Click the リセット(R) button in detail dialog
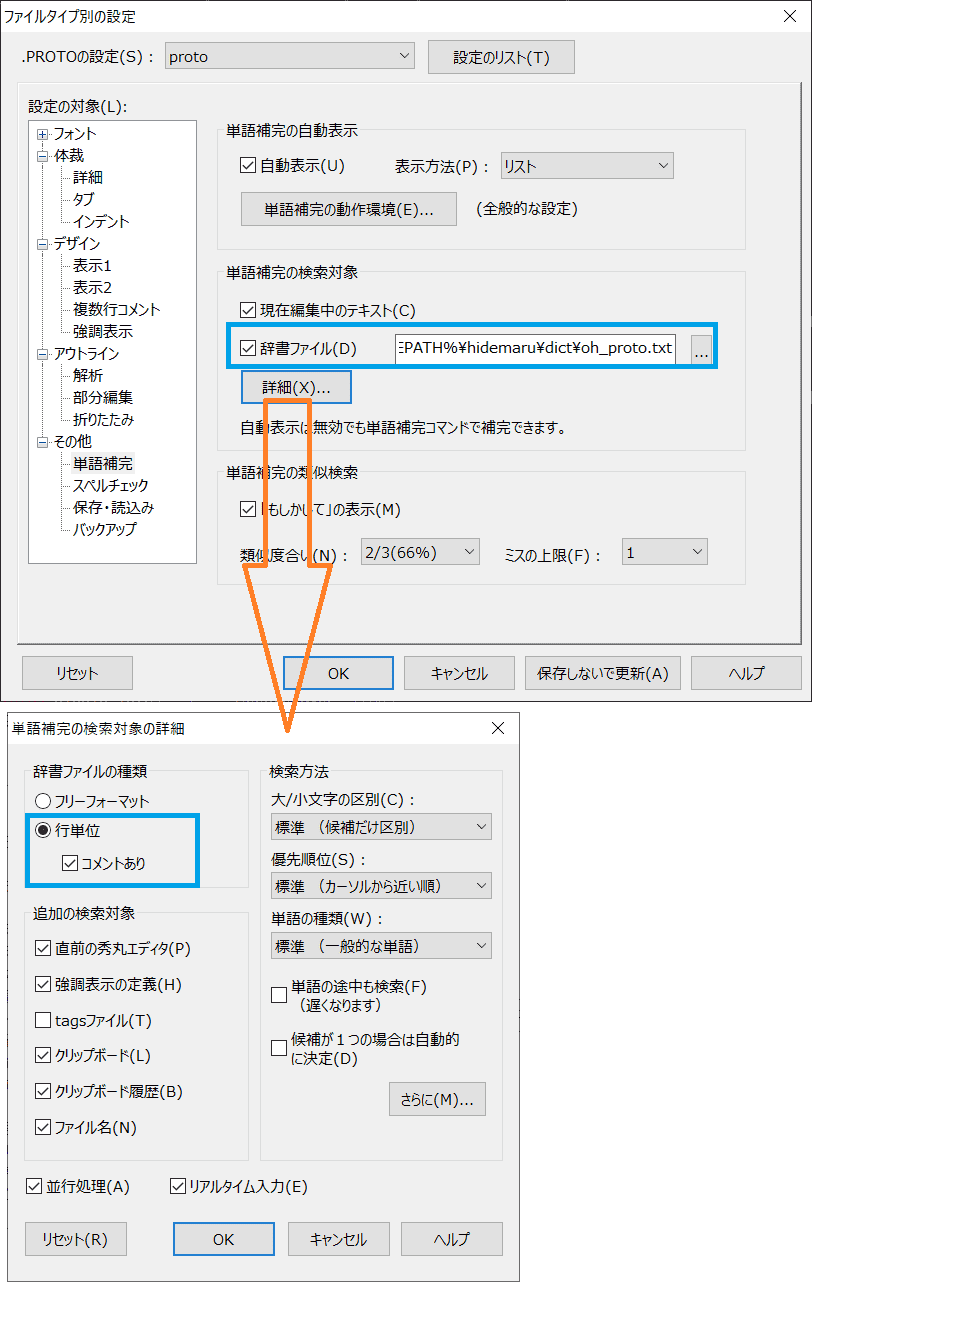 click(x=76, y=1239)
